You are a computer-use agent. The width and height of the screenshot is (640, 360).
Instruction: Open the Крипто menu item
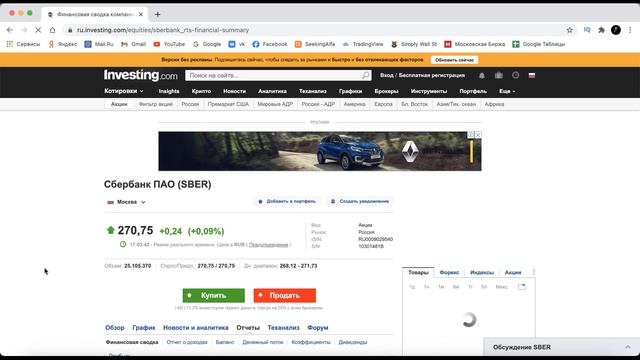click(x=201, y=91)
